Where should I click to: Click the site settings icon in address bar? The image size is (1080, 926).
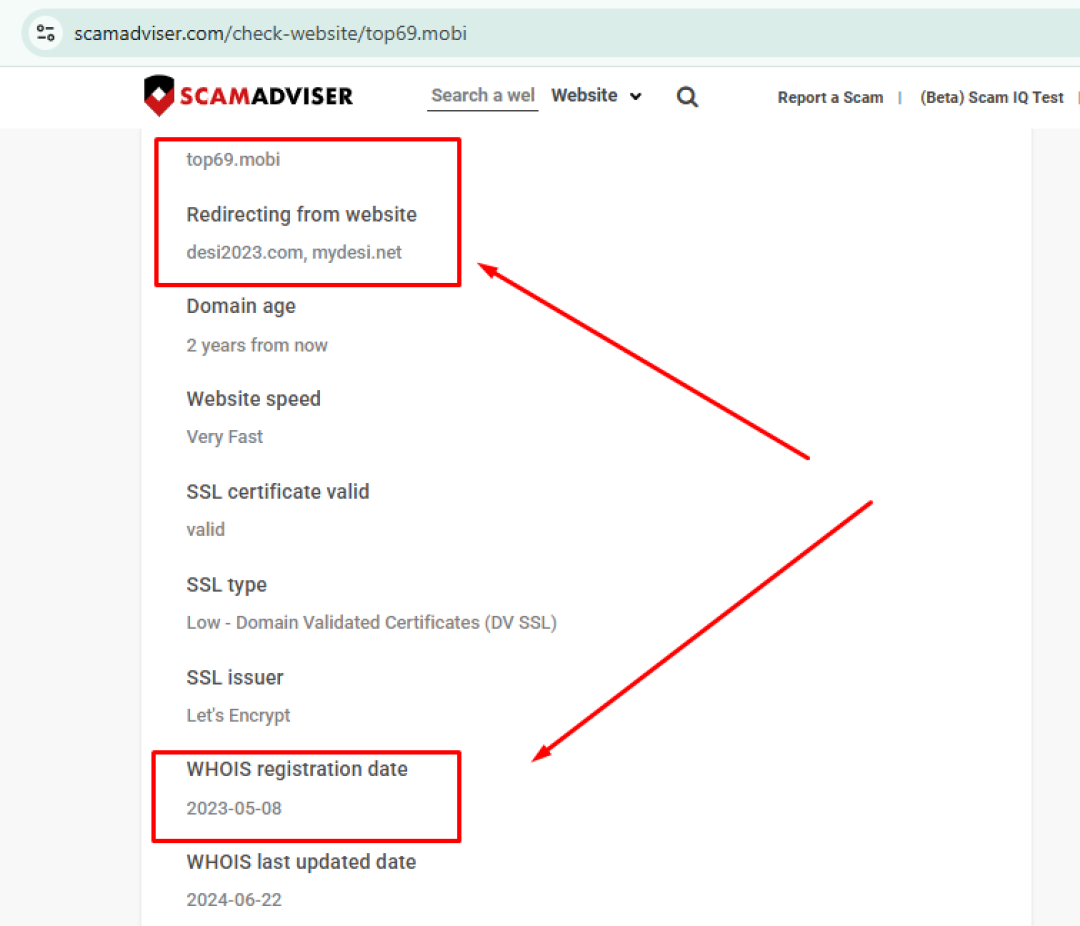(45, 33)
